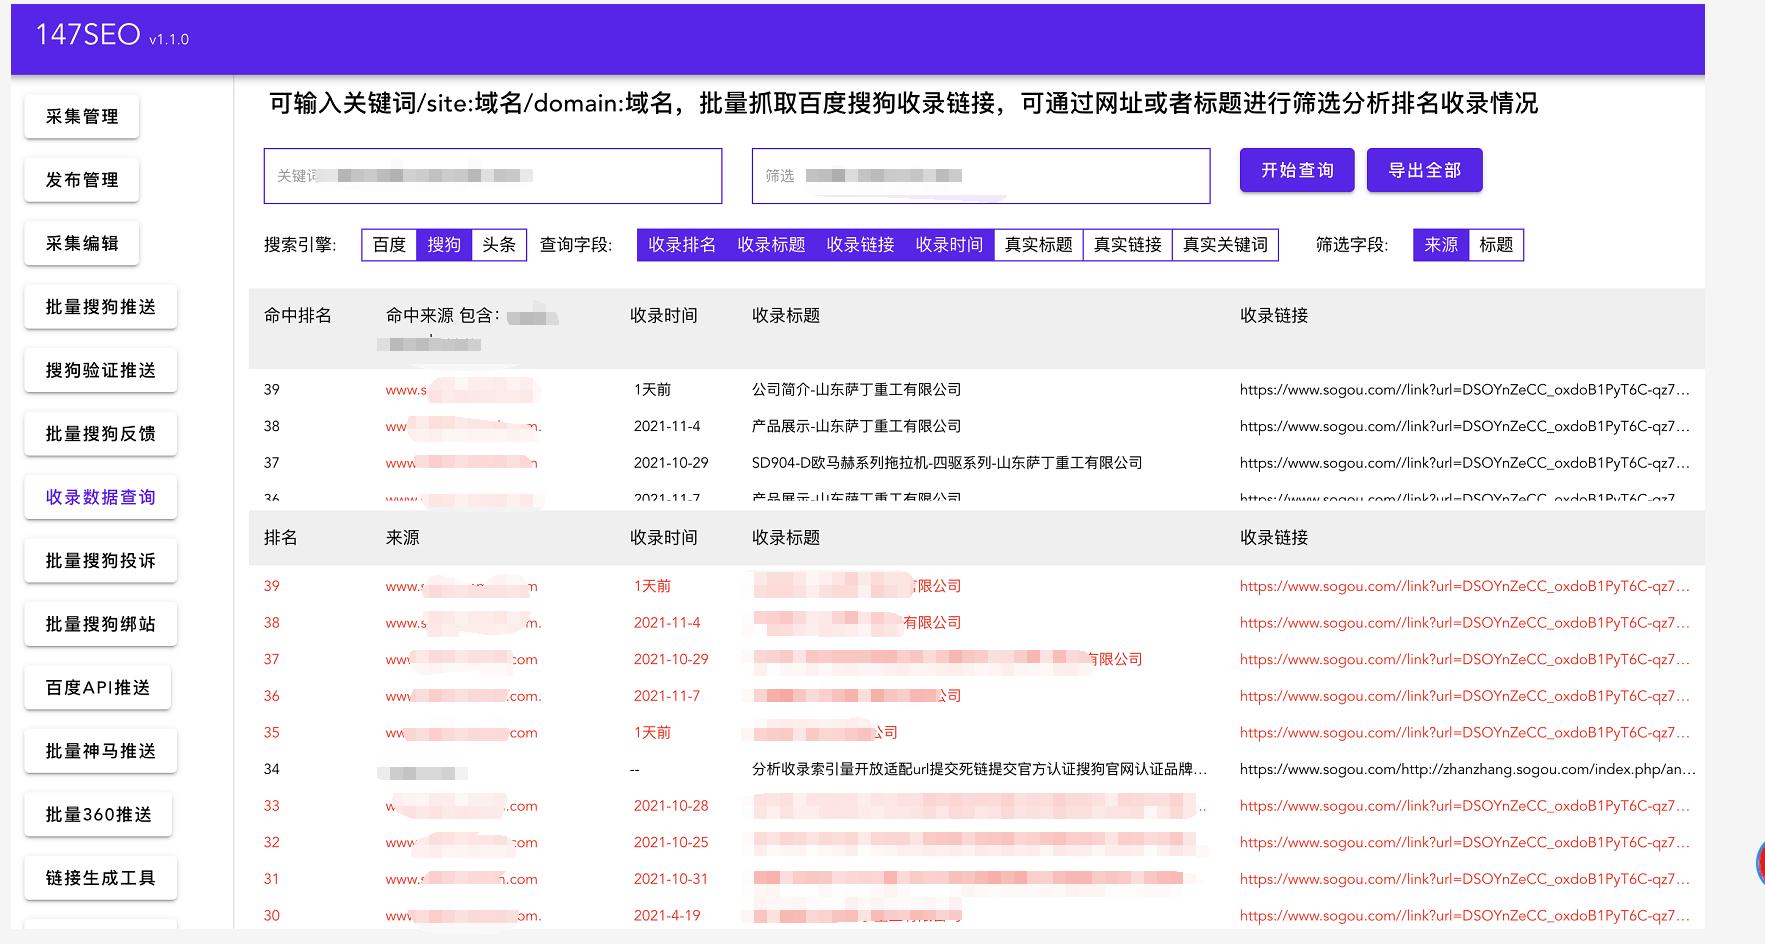Click 导出全部 to export all results
1765x944 pixels.
click(x=1424, y=170)
